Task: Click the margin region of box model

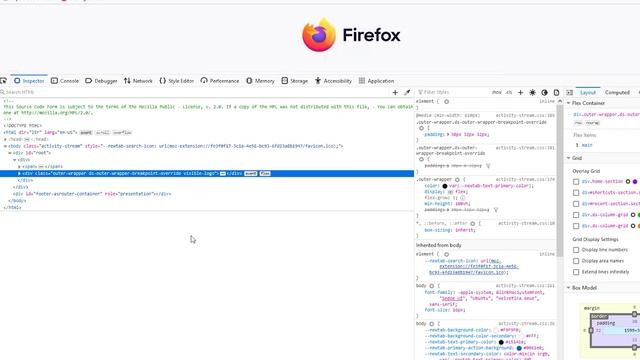Action: [591, 308]
